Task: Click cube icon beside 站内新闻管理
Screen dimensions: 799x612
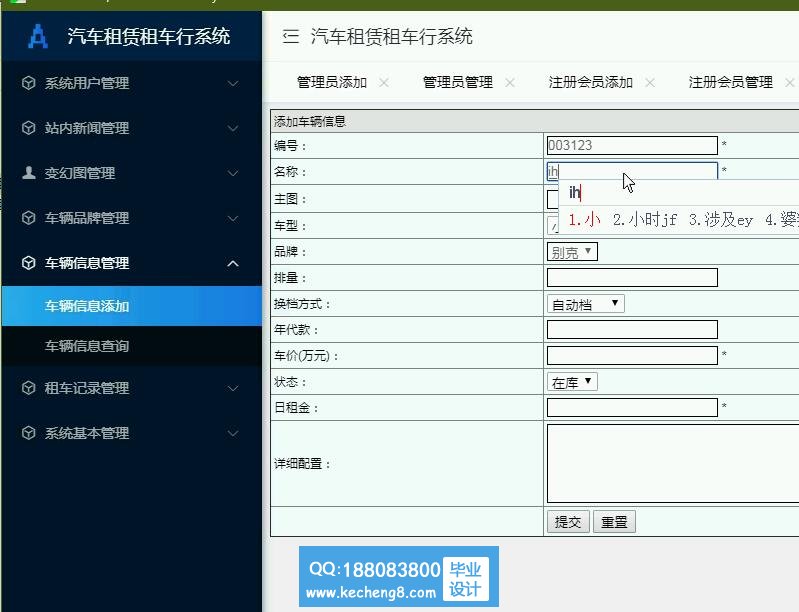Action: coord(29,127)
